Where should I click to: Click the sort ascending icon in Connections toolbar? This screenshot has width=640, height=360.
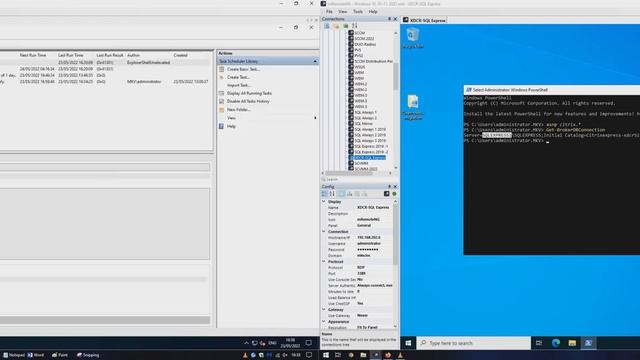point(354,26)
